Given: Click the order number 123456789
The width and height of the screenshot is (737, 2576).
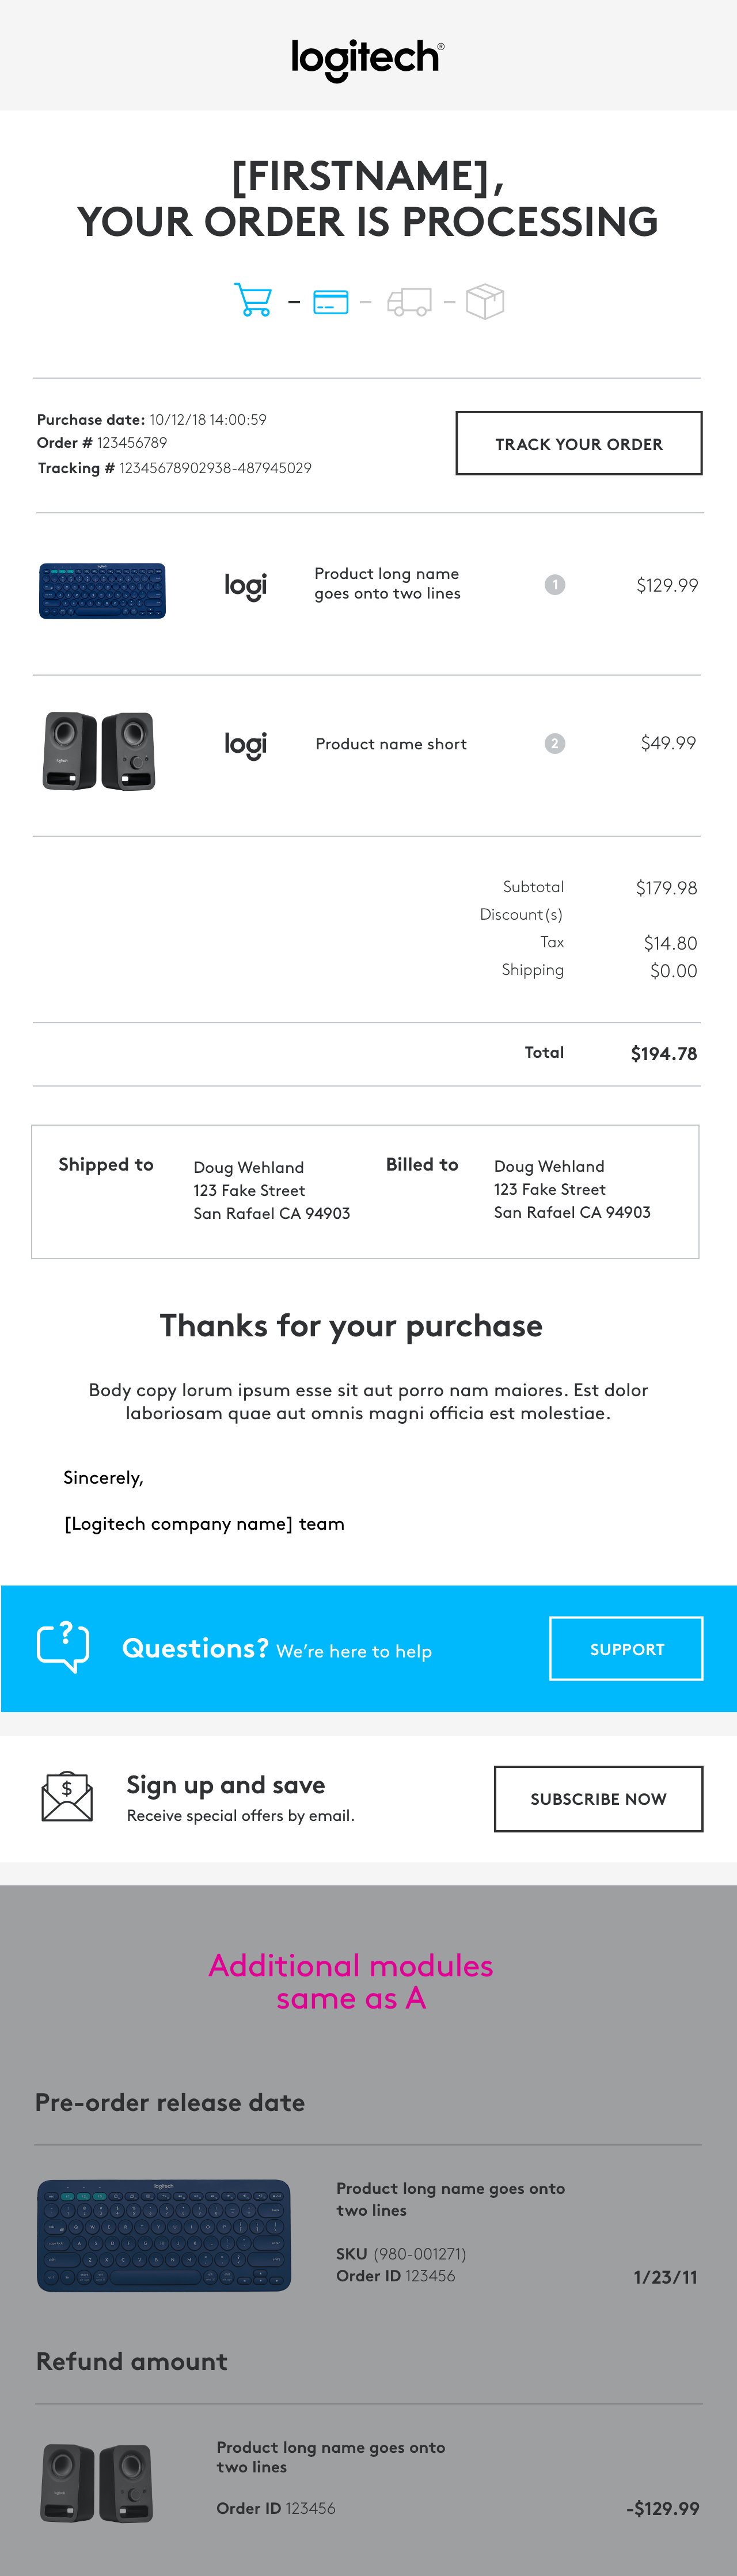Looking at the screenshot, I should point(132,443).
